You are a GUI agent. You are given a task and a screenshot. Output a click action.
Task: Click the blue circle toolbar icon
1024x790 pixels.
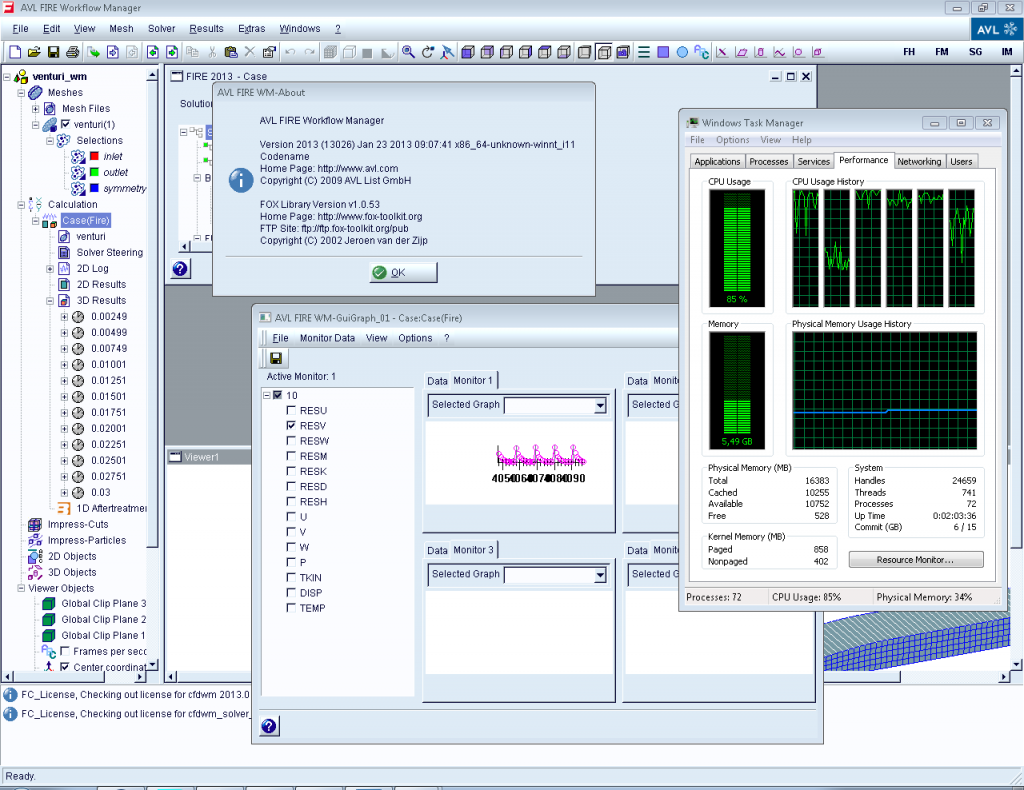point(682,52)
